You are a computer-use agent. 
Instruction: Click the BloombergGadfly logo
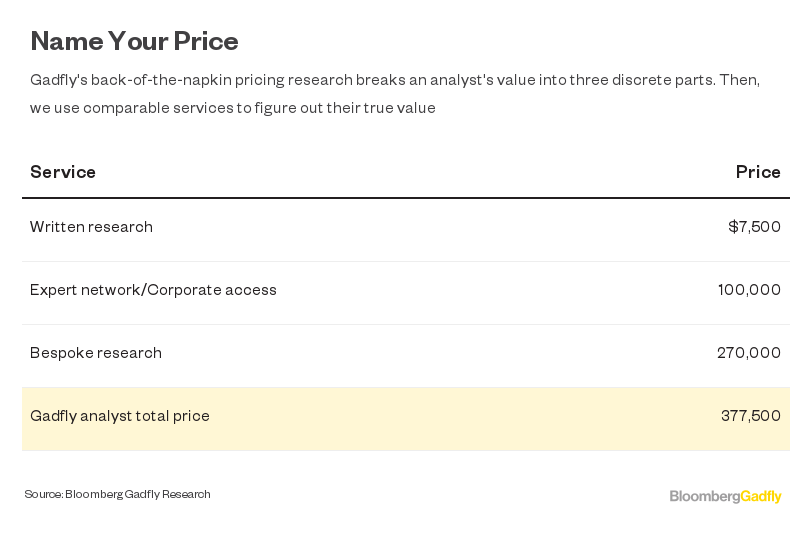click(725, 497)
